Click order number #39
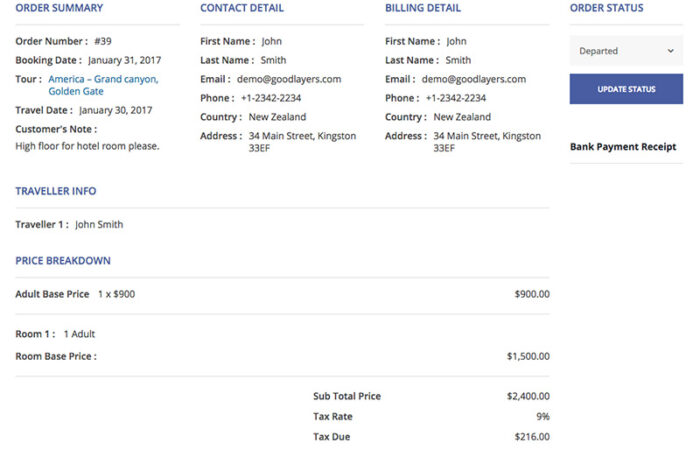 pos(103,42)
